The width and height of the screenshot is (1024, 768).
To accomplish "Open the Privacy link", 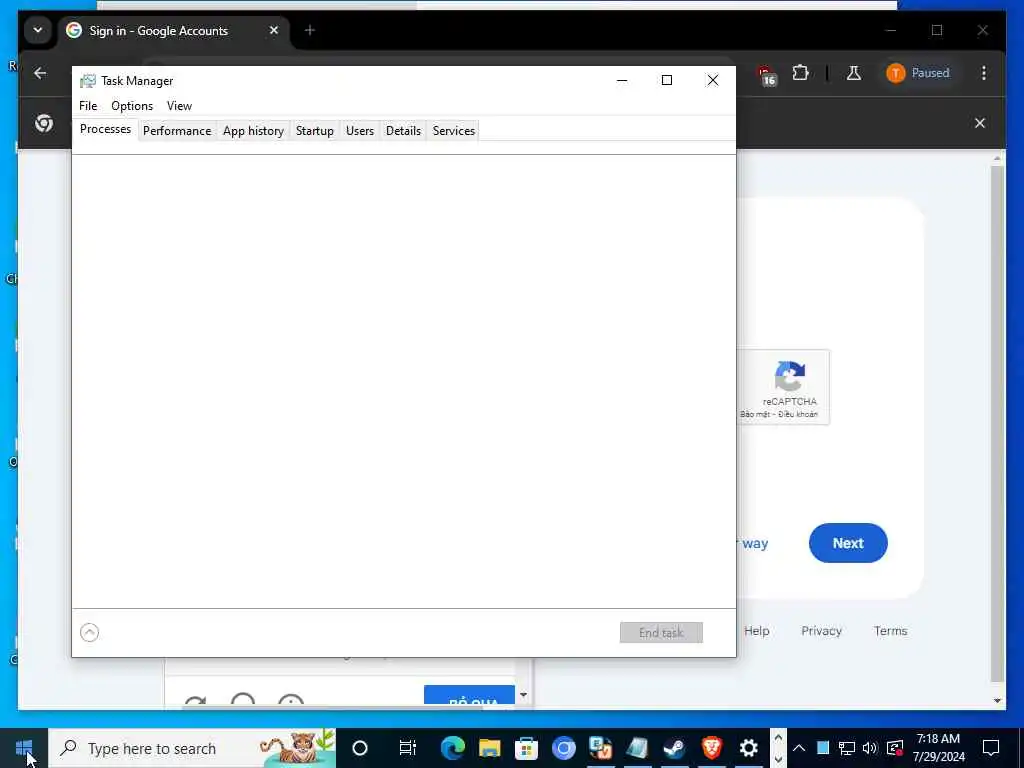I will pyautogui.click(x=821, y=631).
